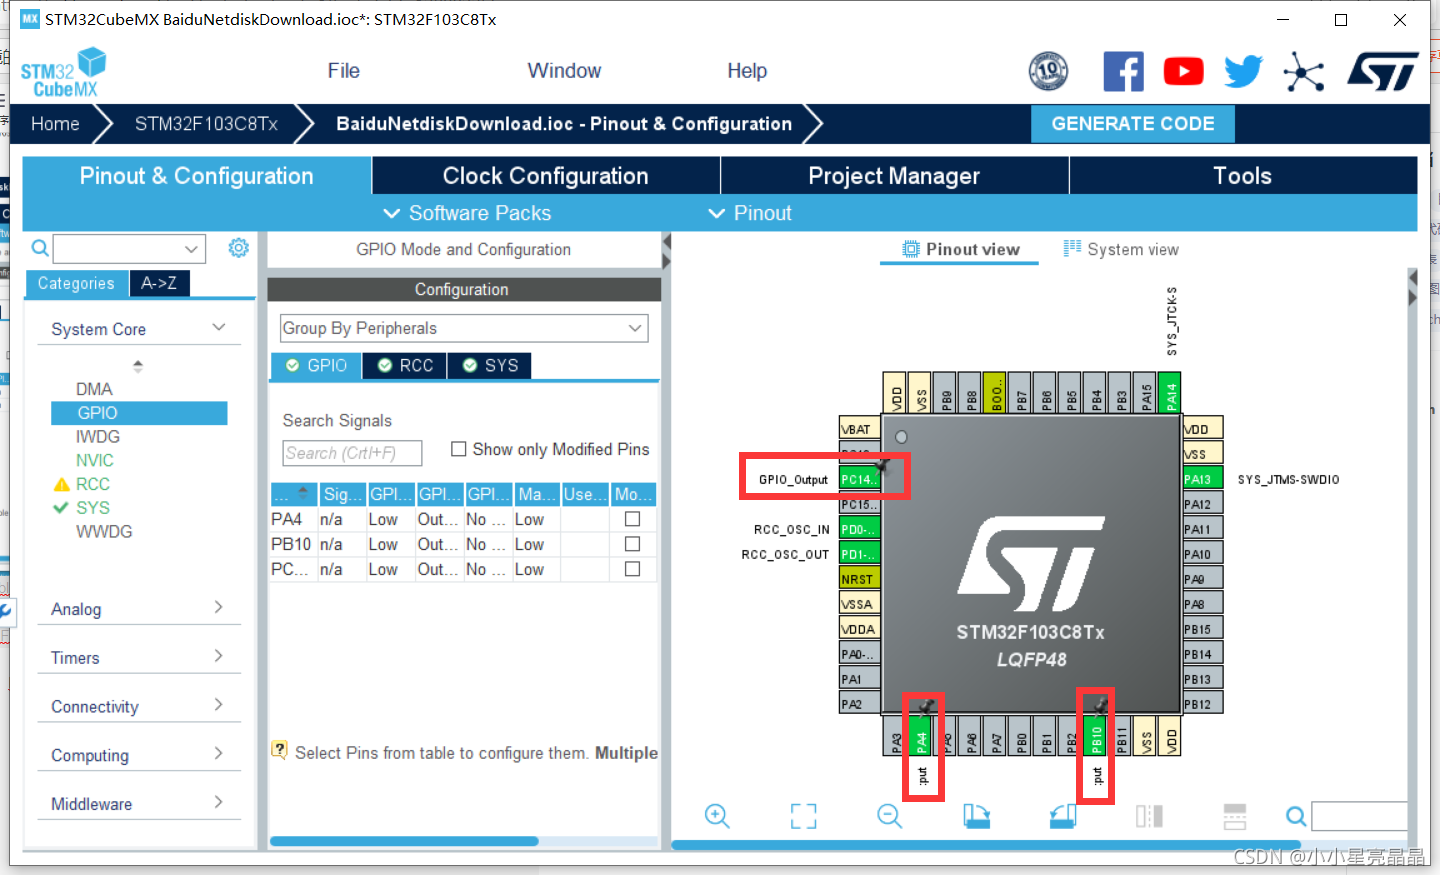1440x875 pixels.
Task: Fit chip view to window
Action: [803, 816]
